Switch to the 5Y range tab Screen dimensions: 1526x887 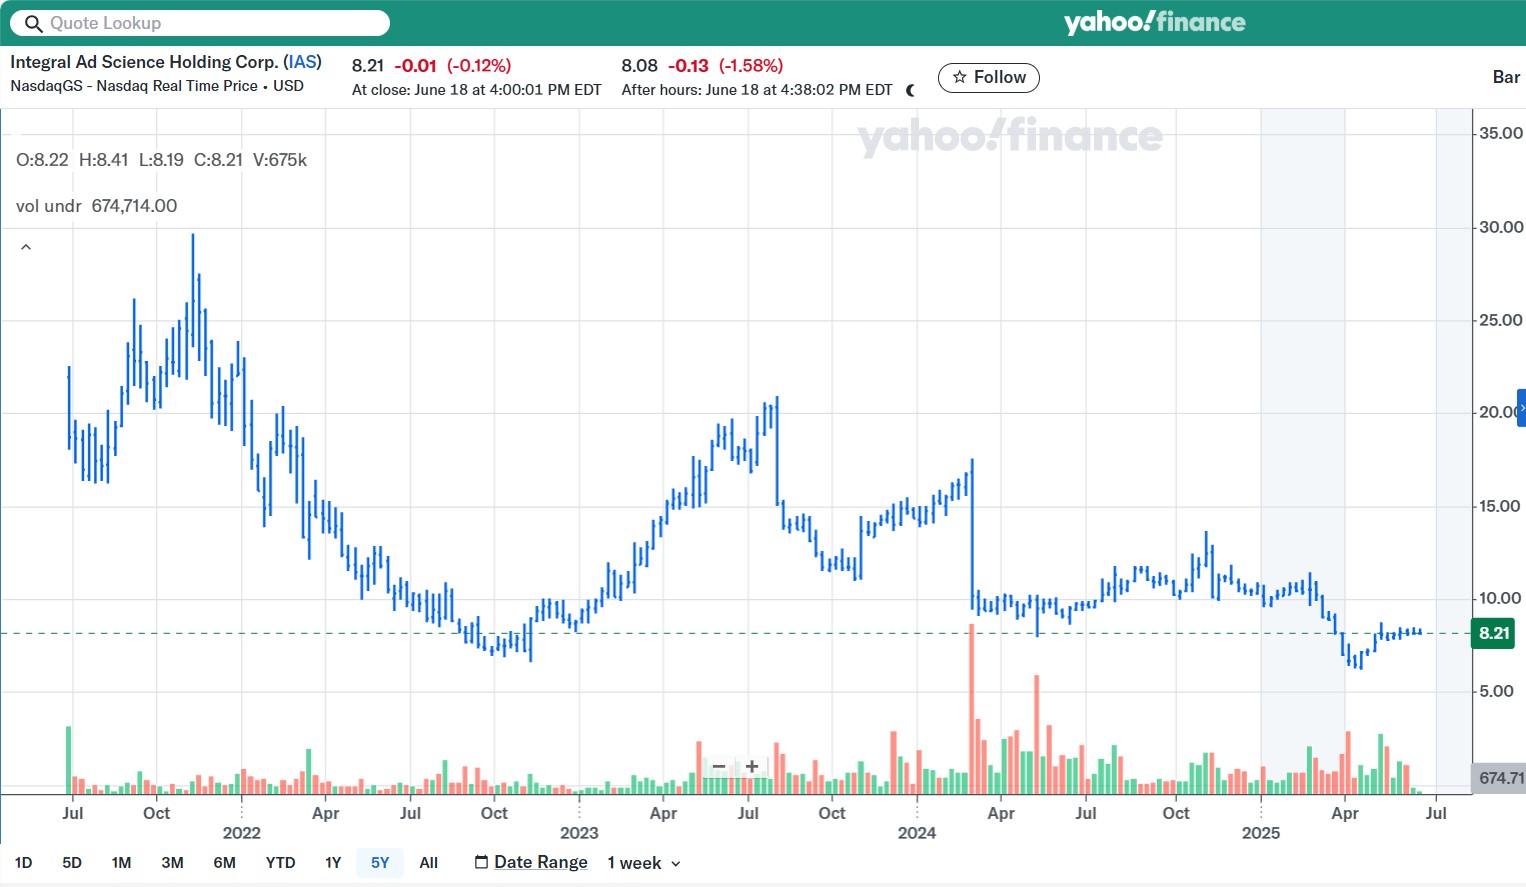(380, 862)
